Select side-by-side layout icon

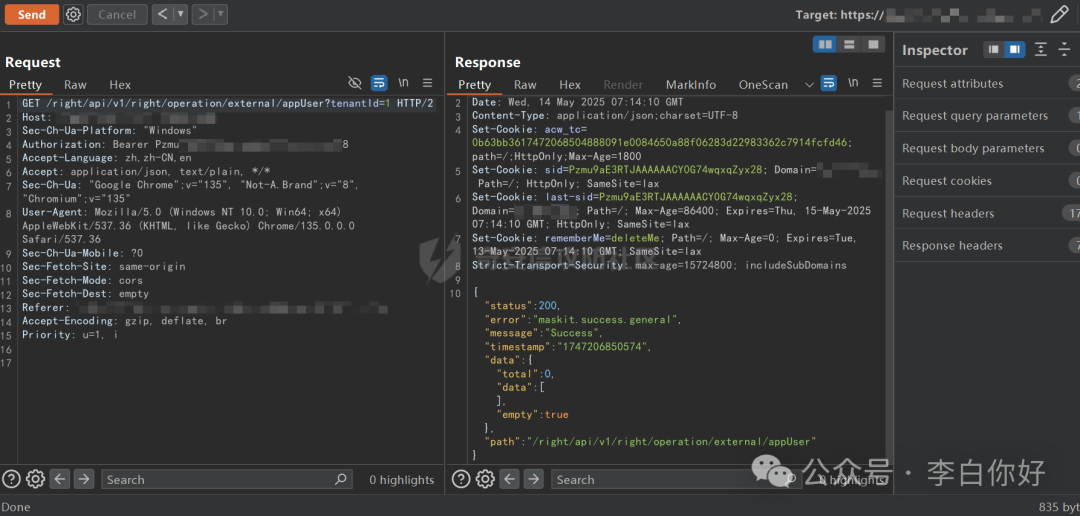(x=824, y=45)
